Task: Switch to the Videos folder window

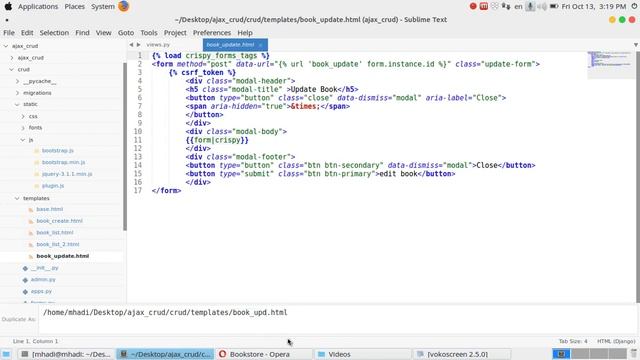Action: pos(363,354)
